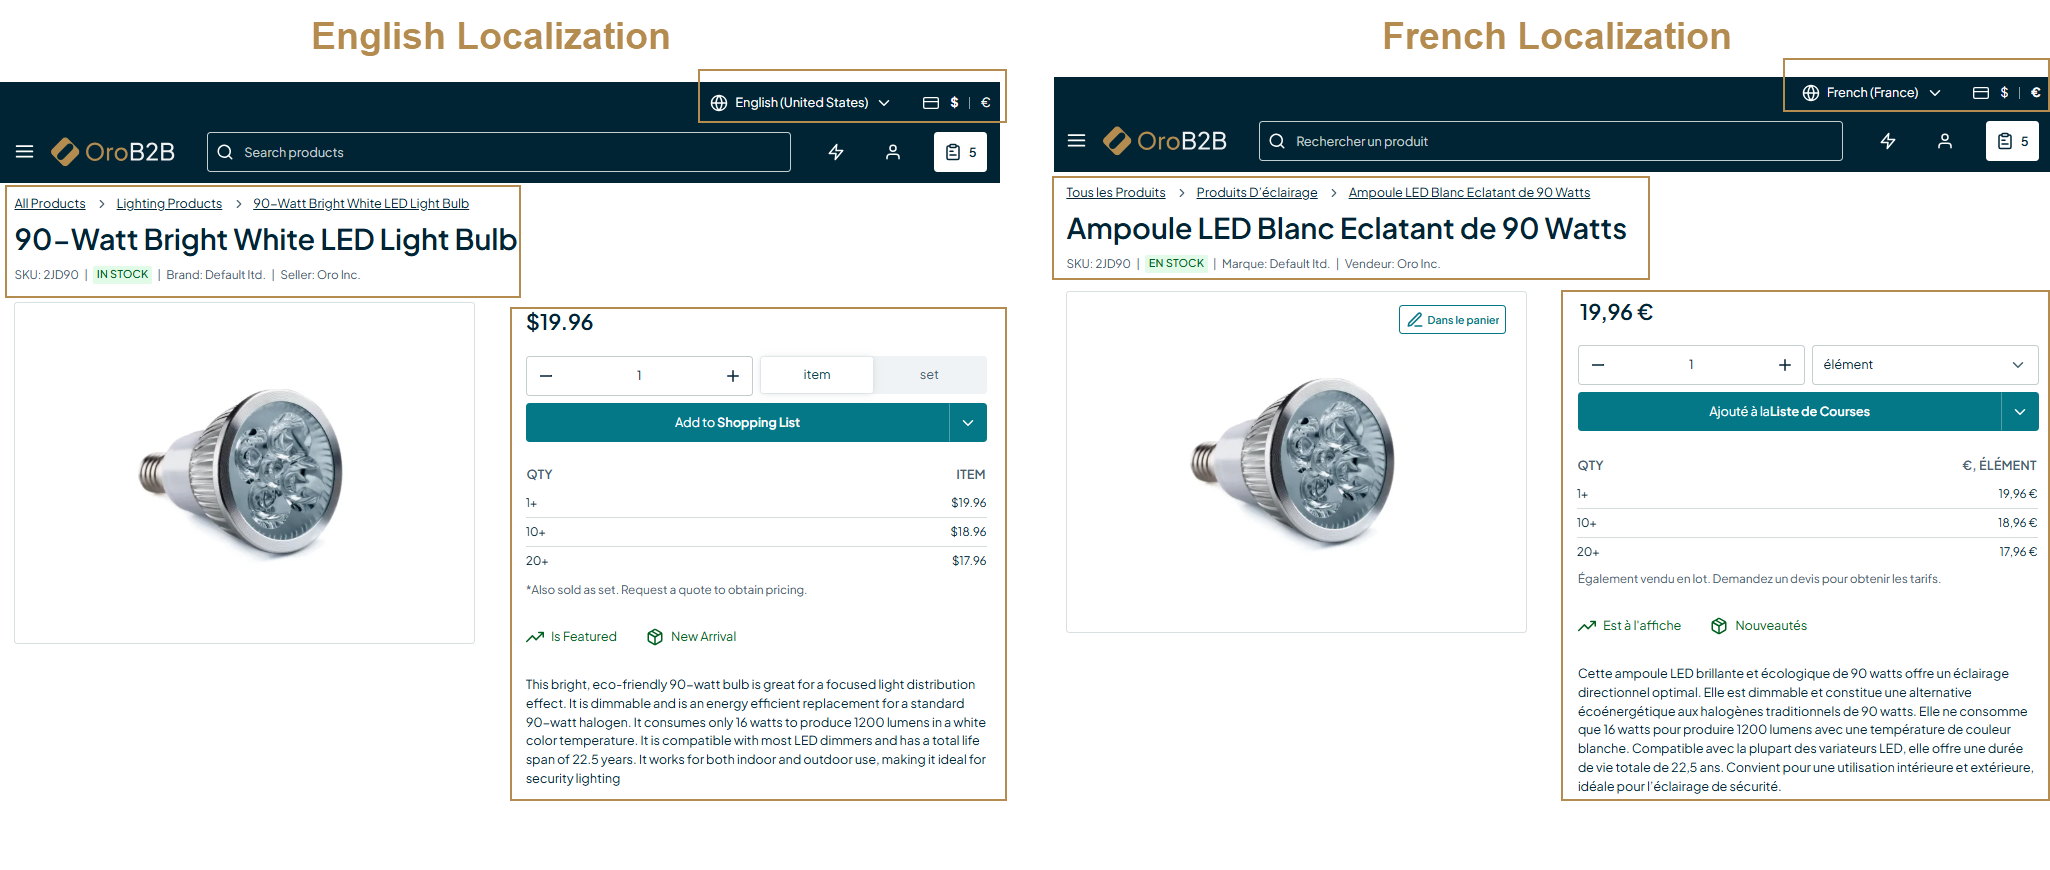Open the user account icon in English header

pos(893,152)
